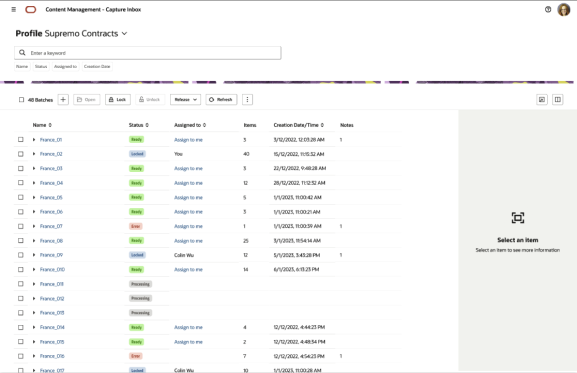Toggle the image preview panel icon
The height and width of the screenshot is (373, 577).
click(542, 100)
